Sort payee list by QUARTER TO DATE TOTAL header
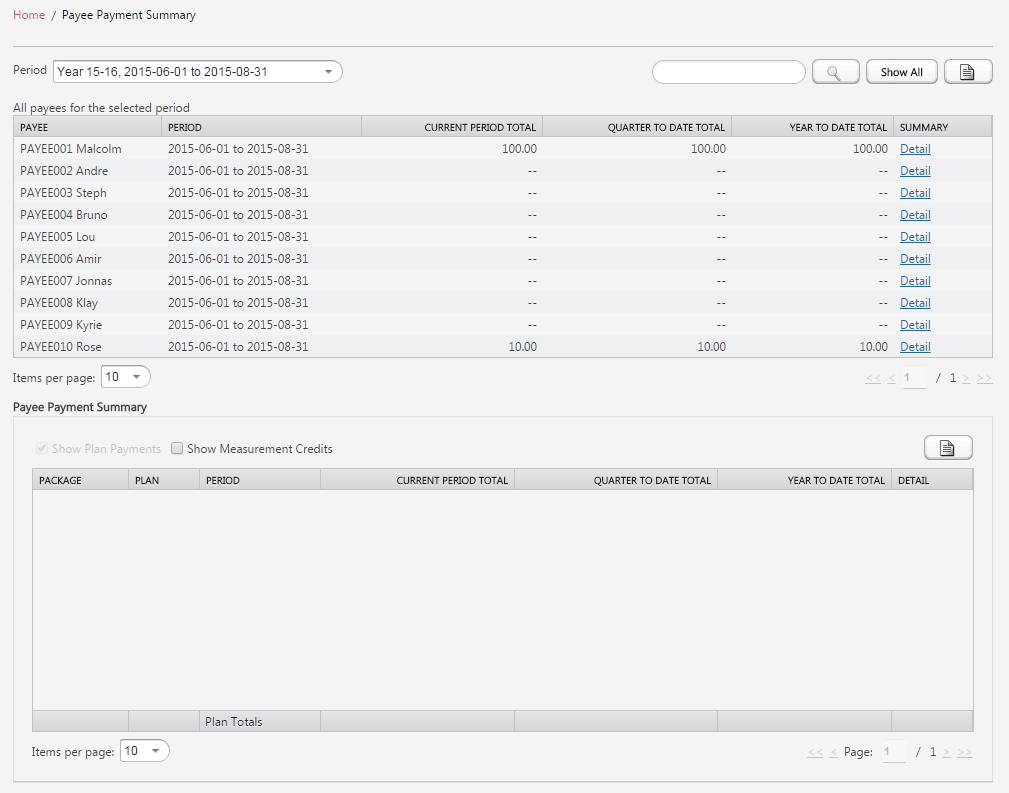This screenshot has height=793, width=1009. pos(637,127)
